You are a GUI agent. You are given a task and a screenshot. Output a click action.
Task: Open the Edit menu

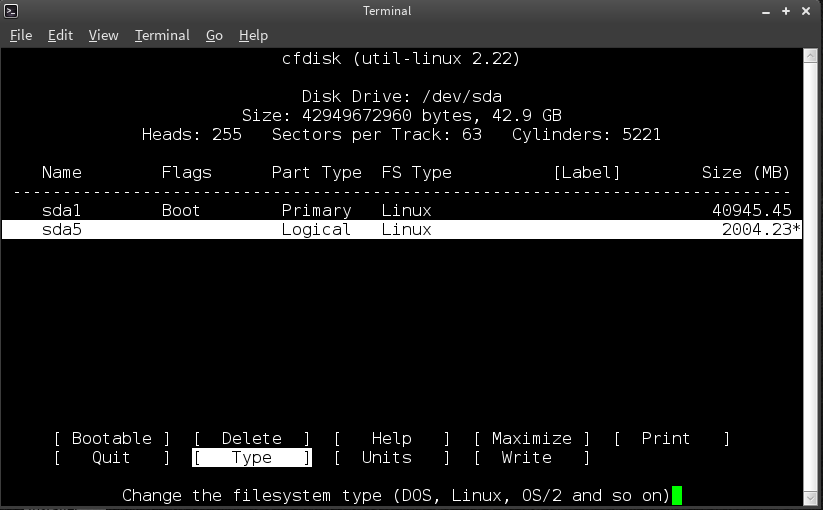(x=60, y=35)
